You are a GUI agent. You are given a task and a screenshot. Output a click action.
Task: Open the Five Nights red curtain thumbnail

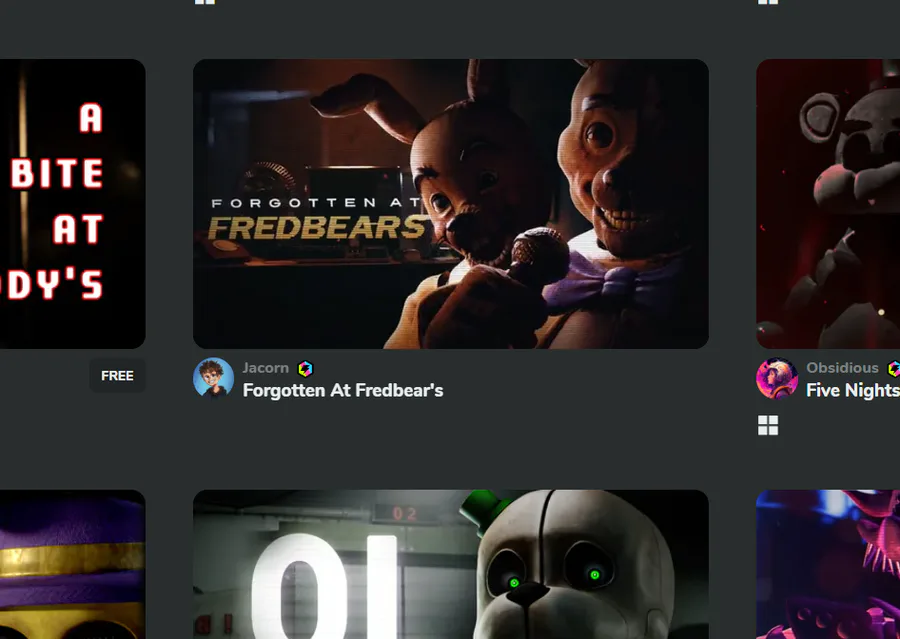(828, 204)
